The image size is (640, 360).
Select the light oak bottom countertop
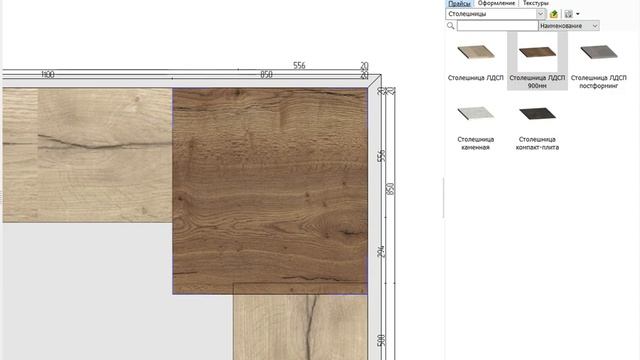300,327
